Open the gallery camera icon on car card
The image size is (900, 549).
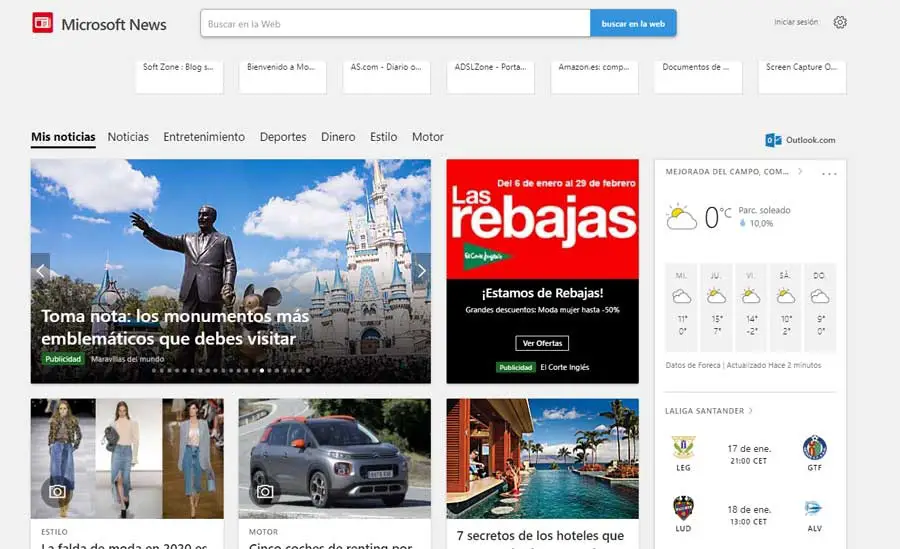(264, 492)
